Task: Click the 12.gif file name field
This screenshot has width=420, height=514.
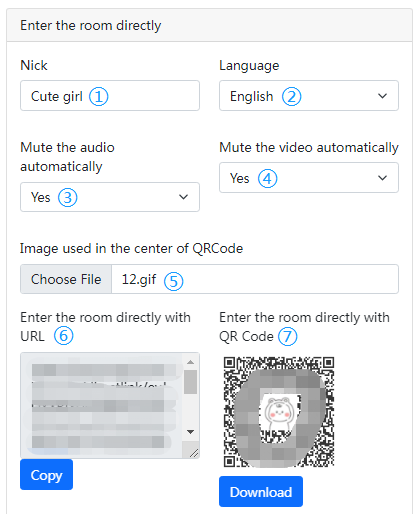Action: (x=255, y=279)
